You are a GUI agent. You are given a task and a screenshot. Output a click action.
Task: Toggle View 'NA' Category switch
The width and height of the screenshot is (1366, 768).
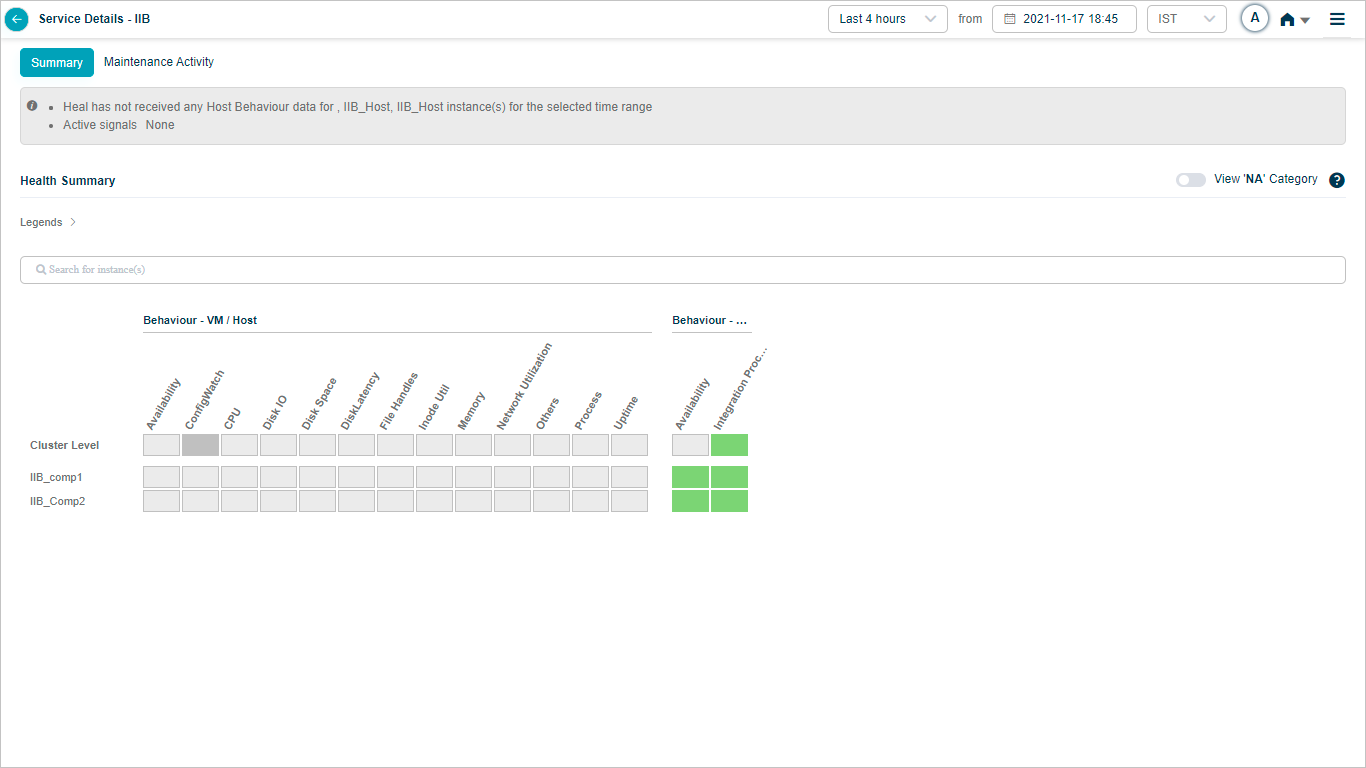pos(1190,180)
